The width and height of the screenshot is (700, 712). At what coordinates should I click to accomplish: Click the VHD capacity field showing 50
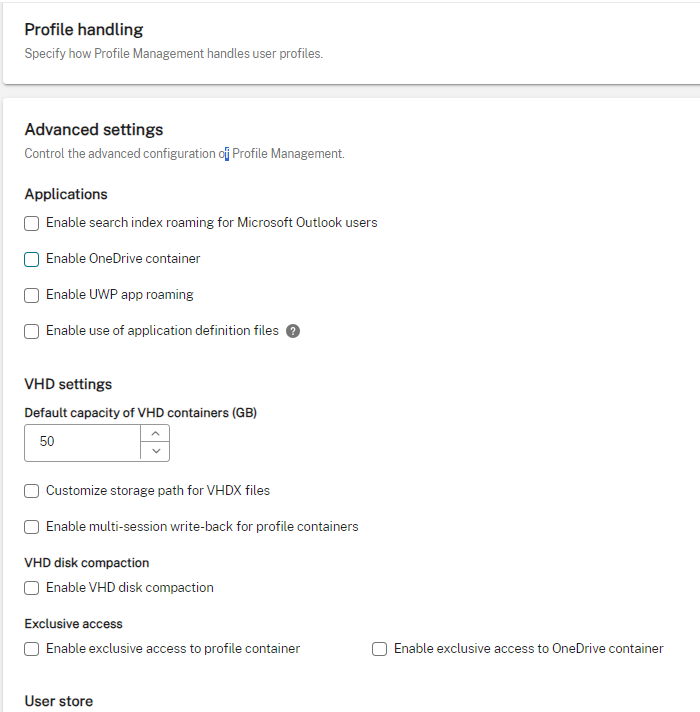pyautogui.click(x=82, y=443)
